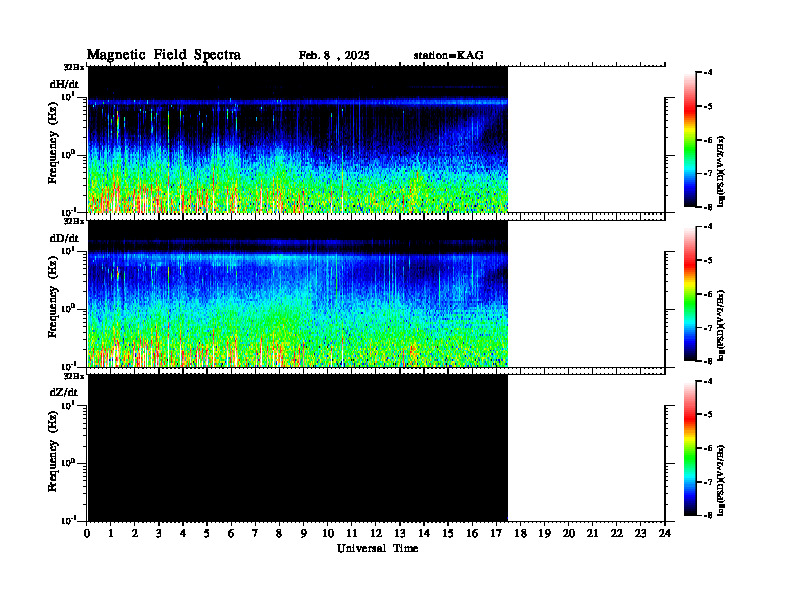Click hour 24 on time axis
792x612 pixels.
[x=665, y=533]
